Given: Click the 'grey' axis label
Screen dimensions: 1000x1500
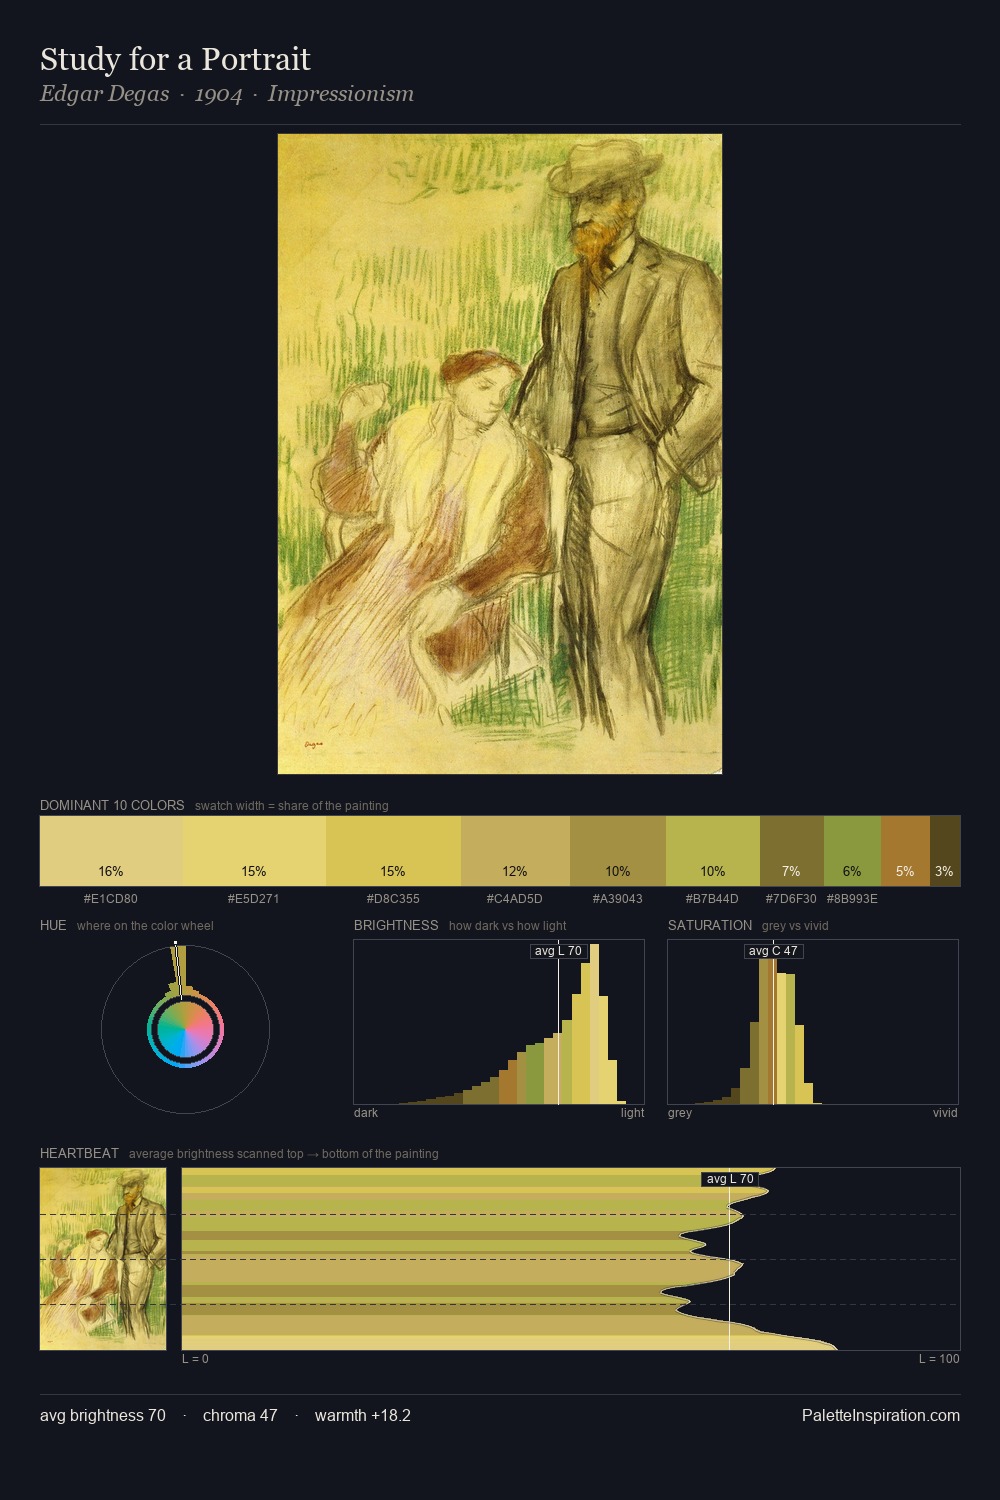Looking at the screenshot, I should [x=680, y=1113].
